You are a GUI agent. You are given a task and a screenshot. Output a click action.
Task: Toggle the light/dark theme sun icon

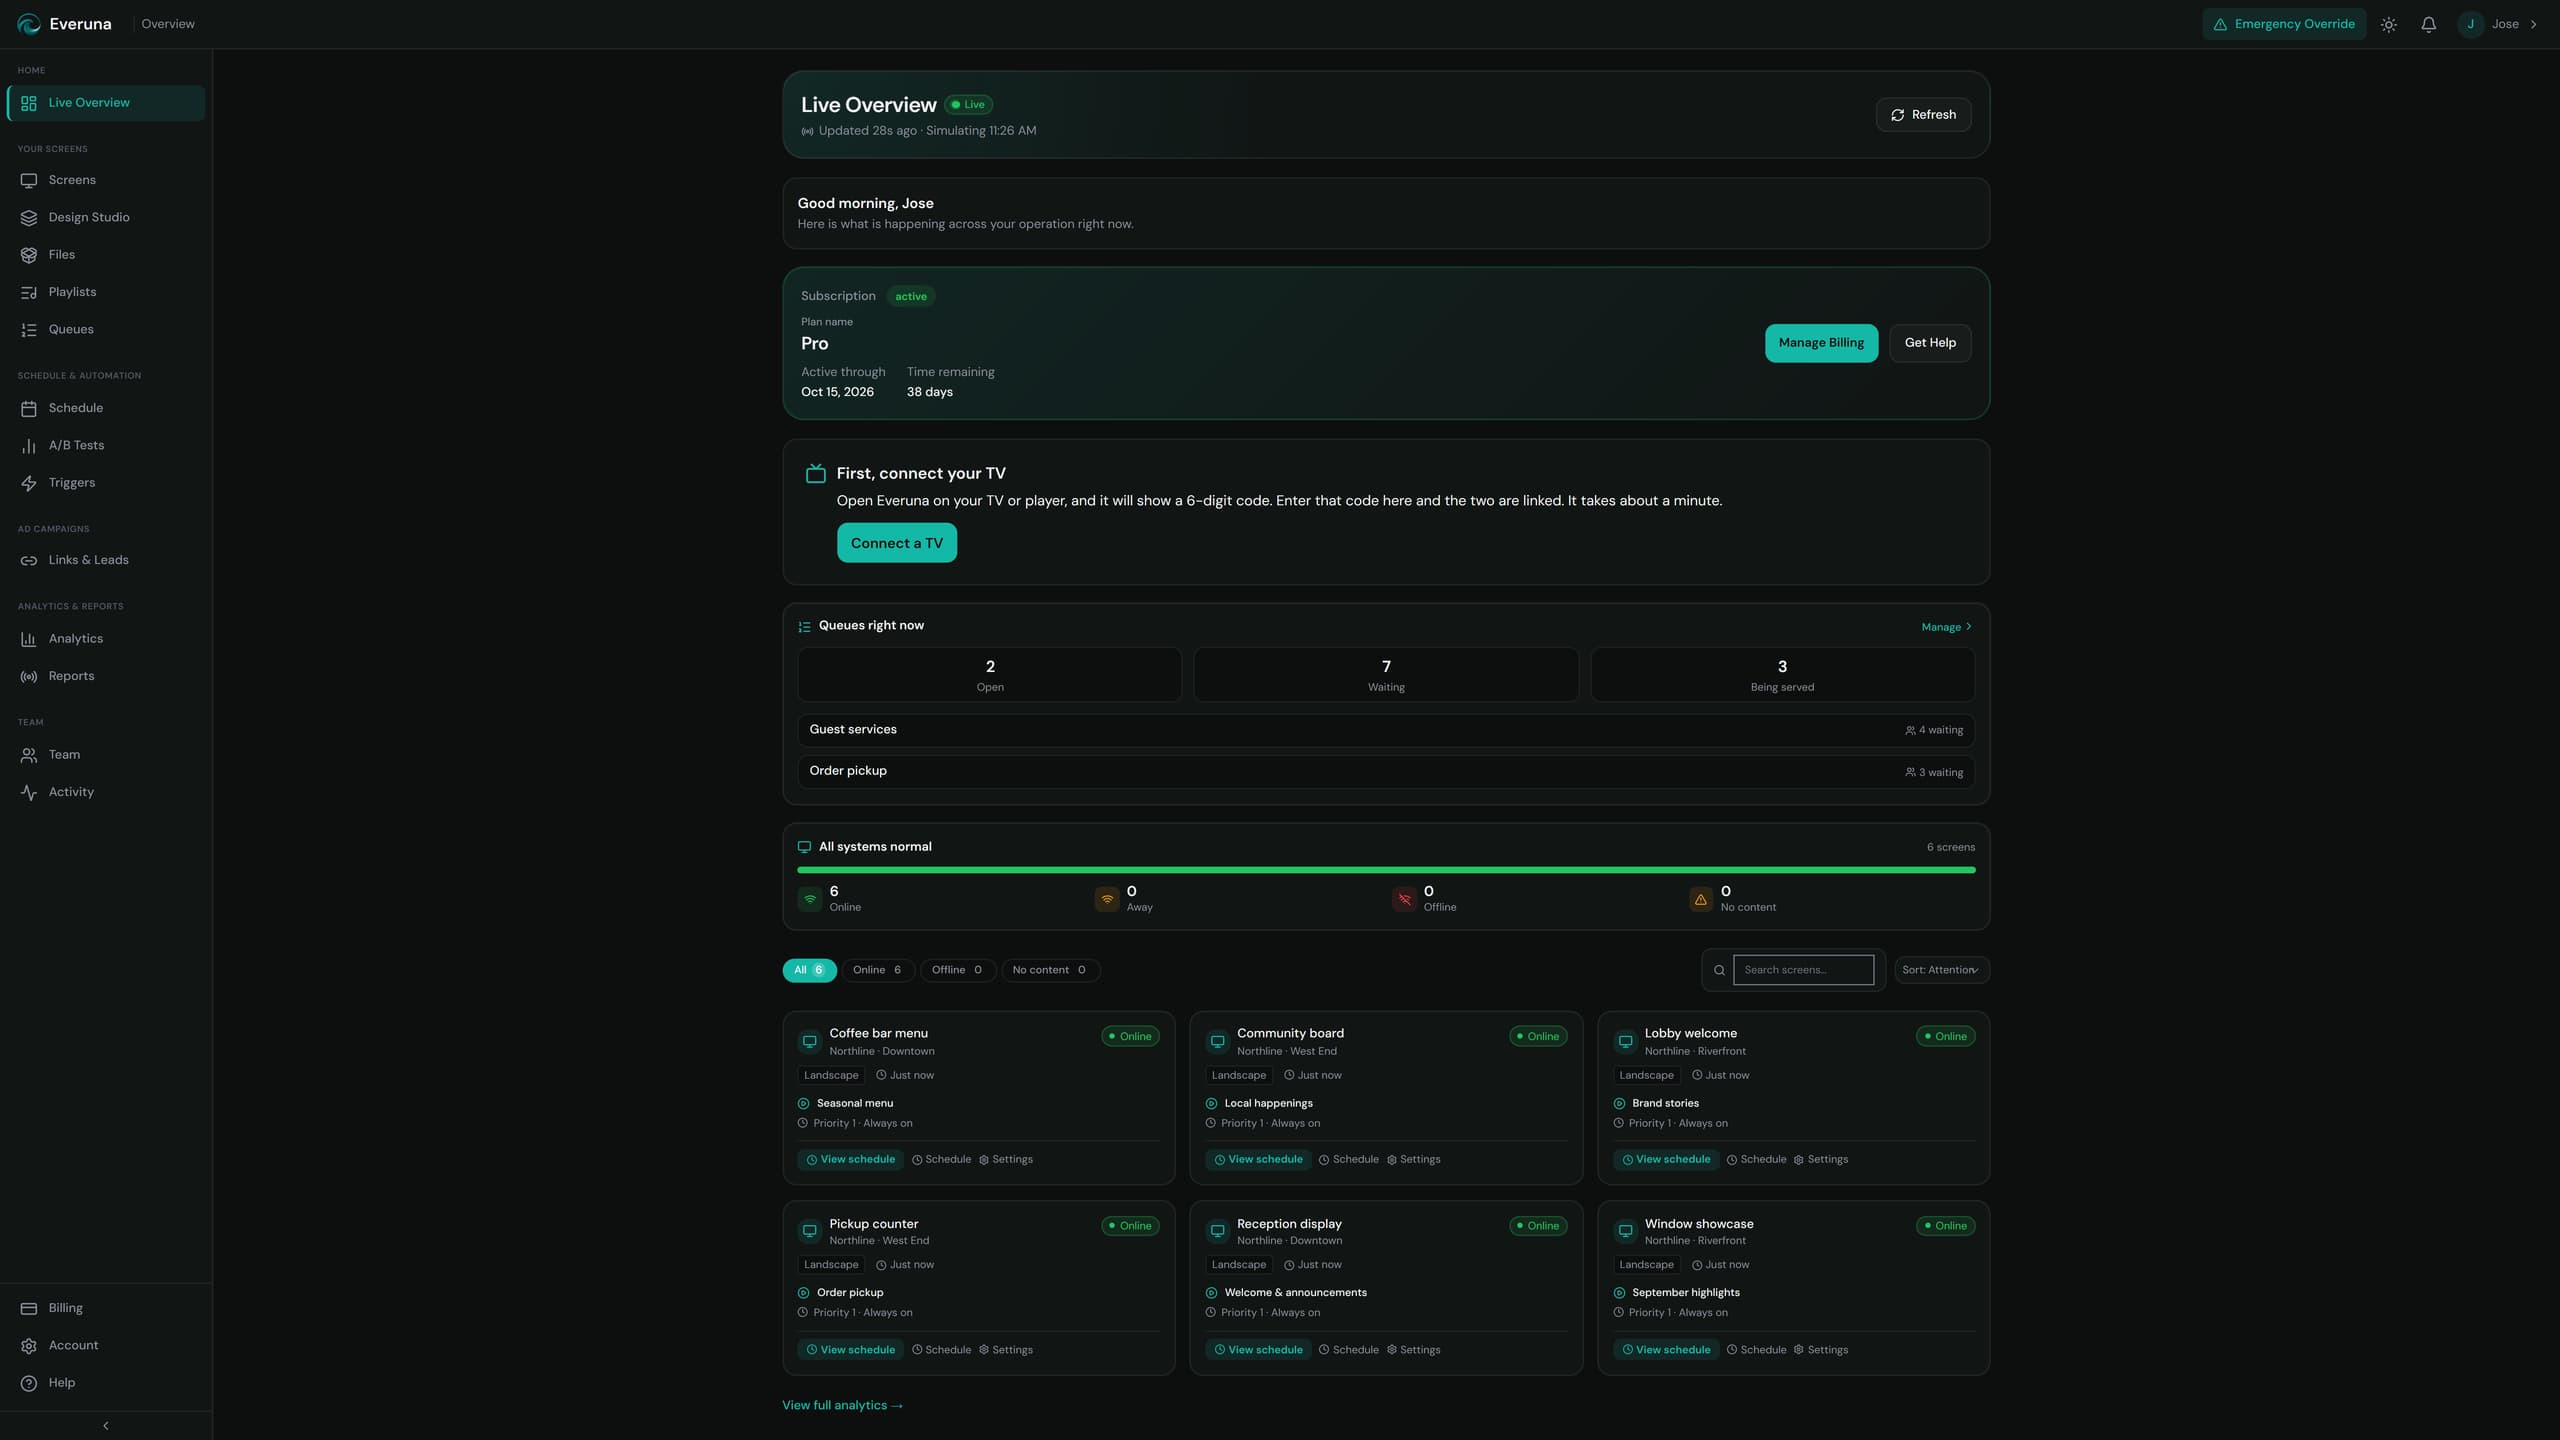[2388, 24]
